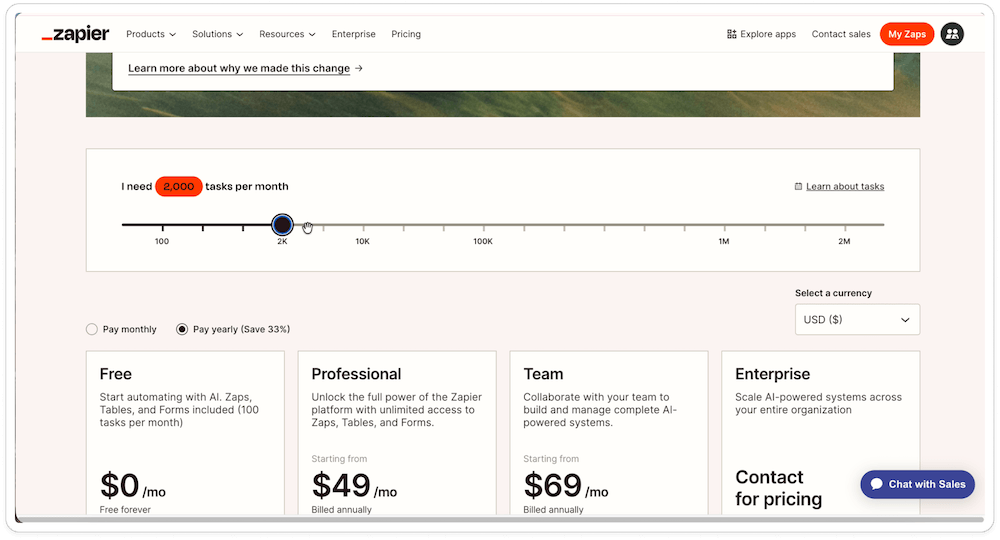
Task: Click the Explore apps grid icon
Action: [x=732, y=34]
